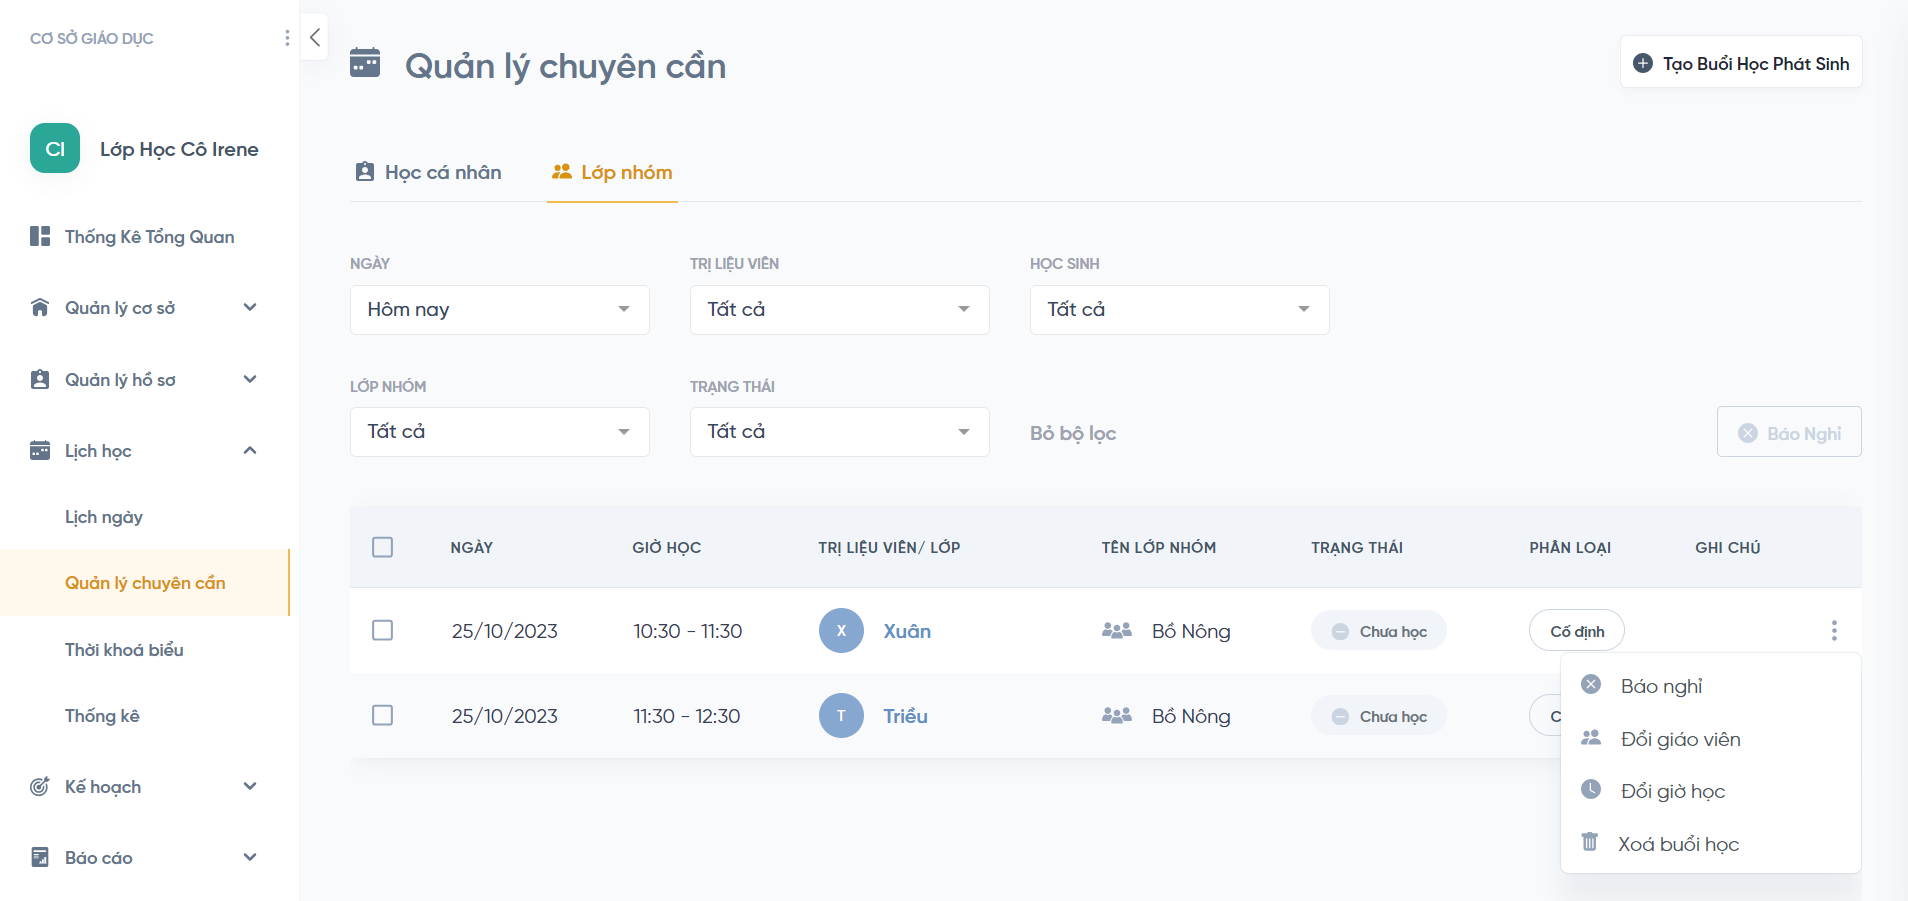The image size is (1908, 901).
Task: Open Thời khoá biểu in the sidebar
Action: pyautogui.click(x=124, y=650)
